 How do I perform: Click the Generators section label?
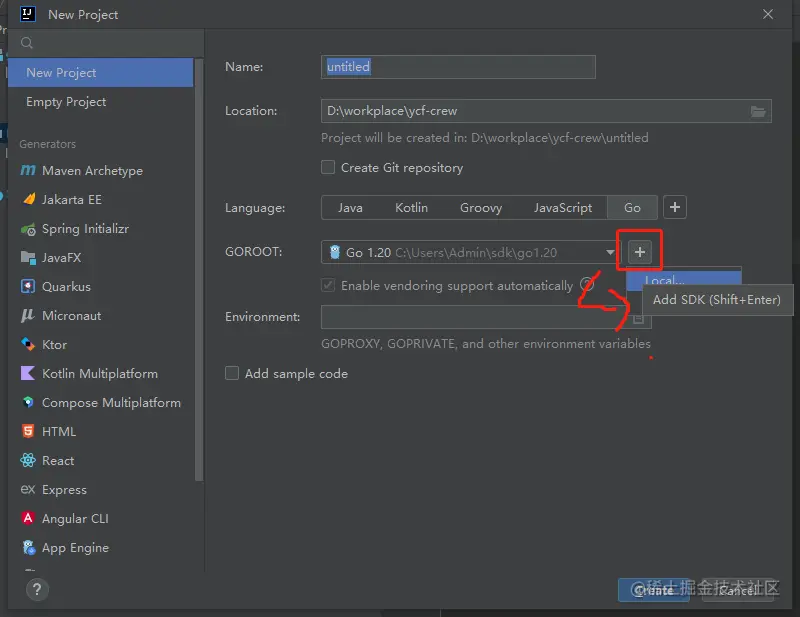pyautogui.click(x=47, y=144)
